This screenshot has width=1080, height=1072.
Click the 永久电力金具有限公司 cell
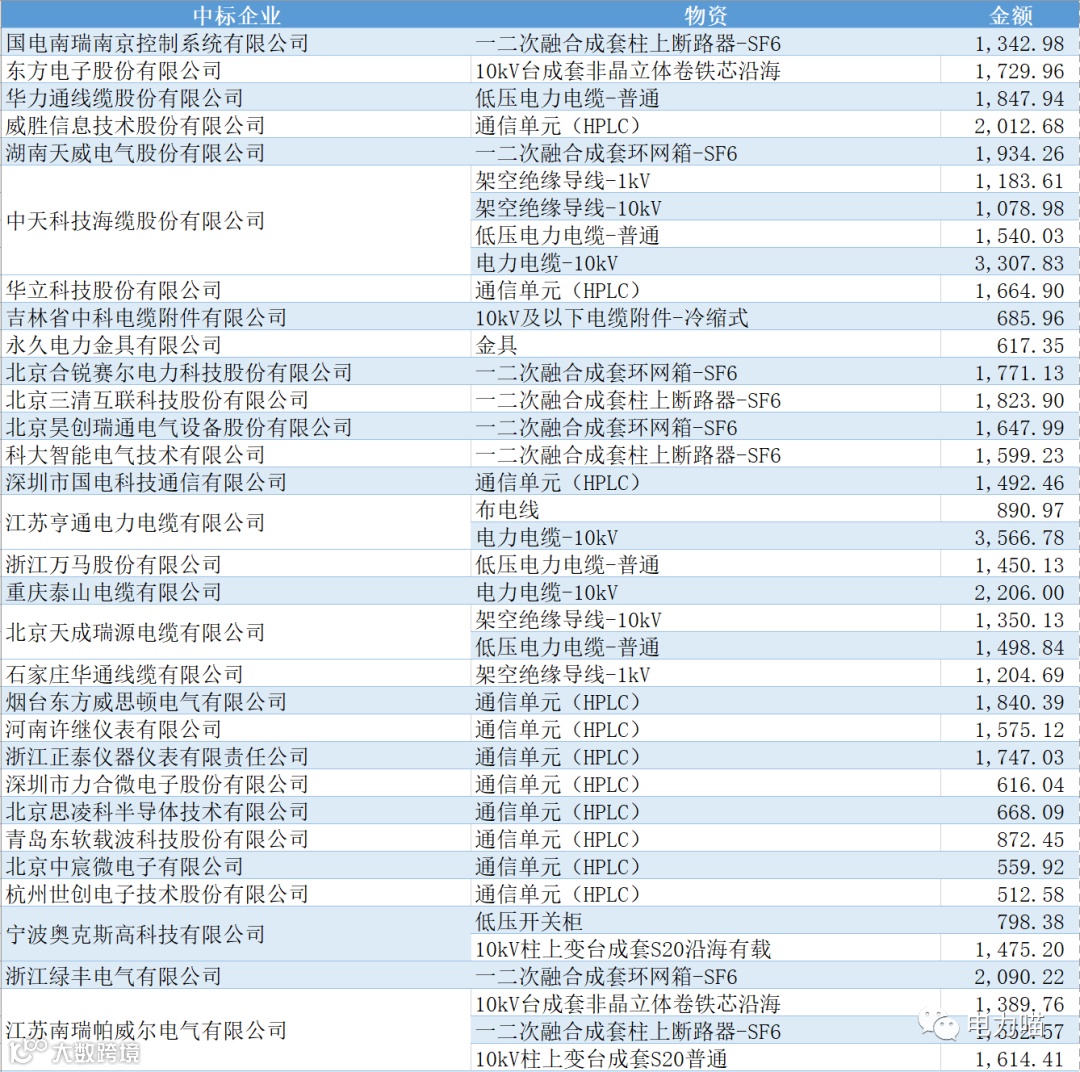236,344
